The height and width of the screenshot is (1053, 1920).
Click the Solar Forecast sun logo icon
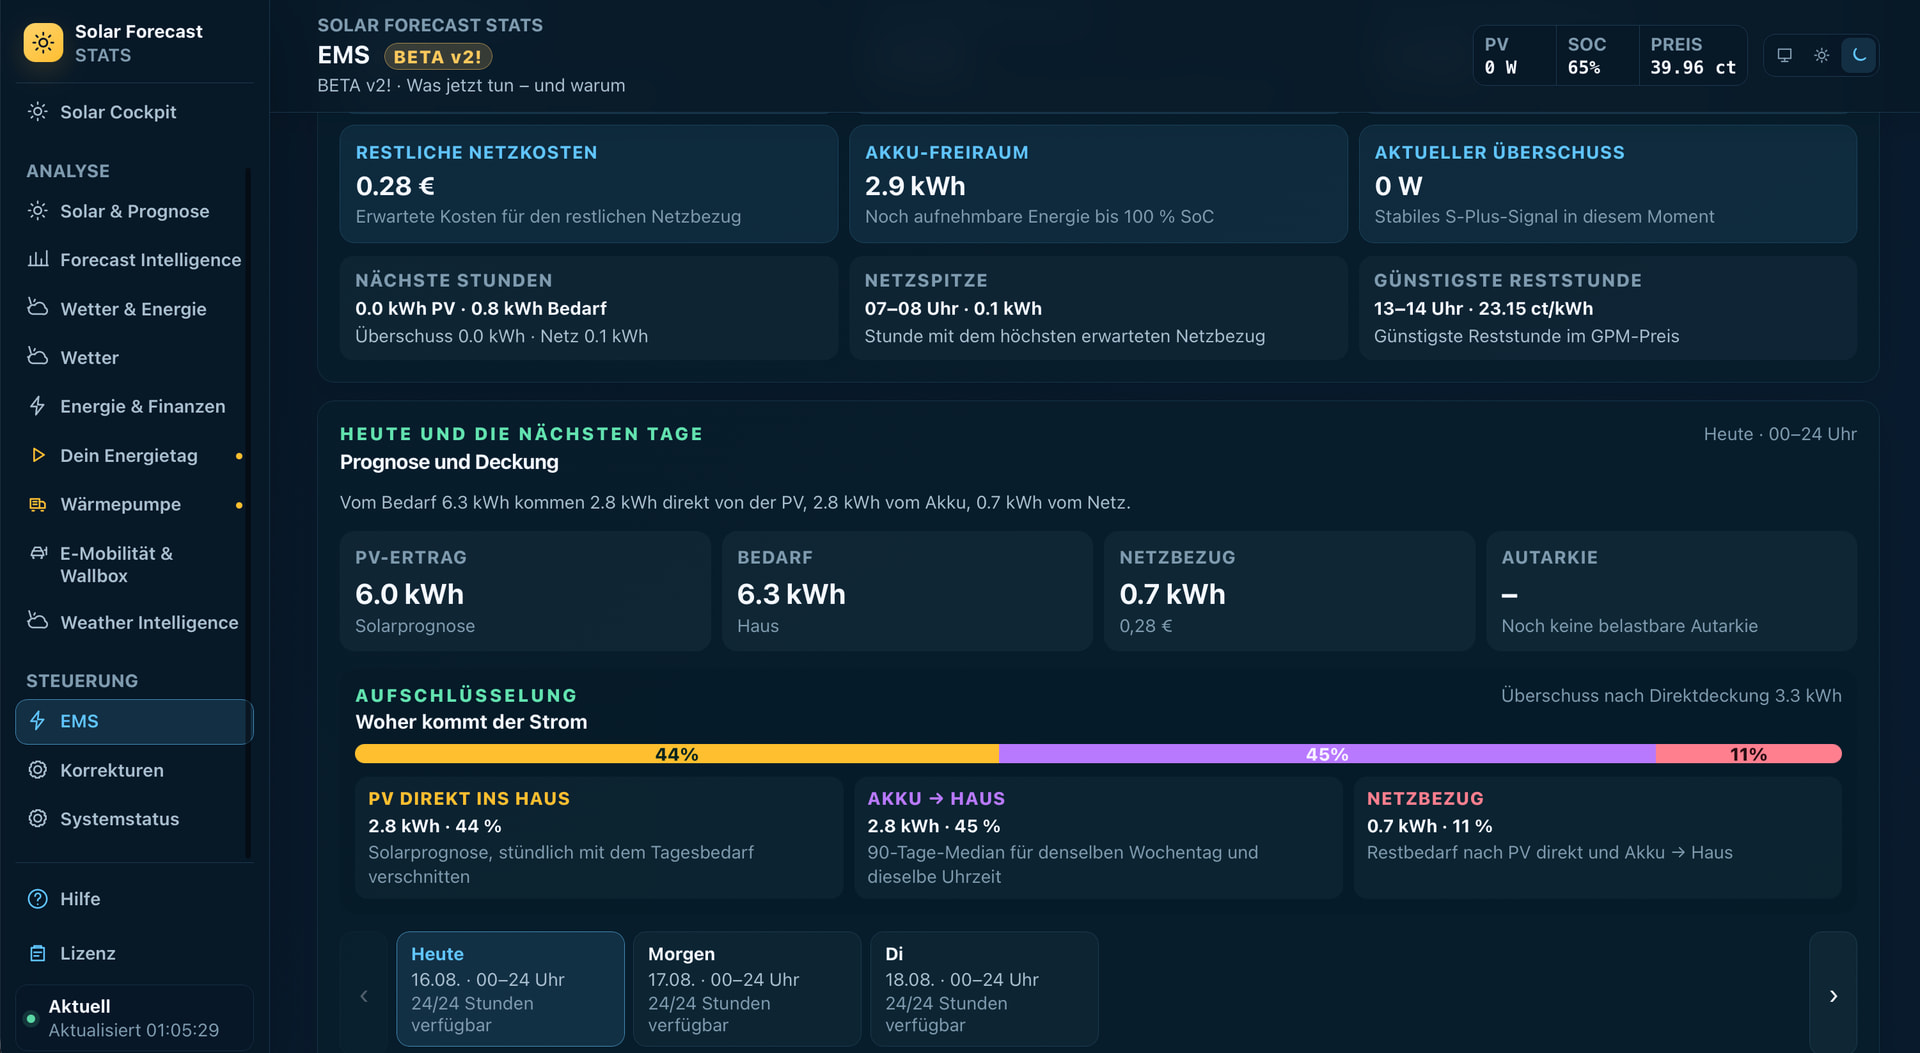pyautogui.click(x=43, y=43)
